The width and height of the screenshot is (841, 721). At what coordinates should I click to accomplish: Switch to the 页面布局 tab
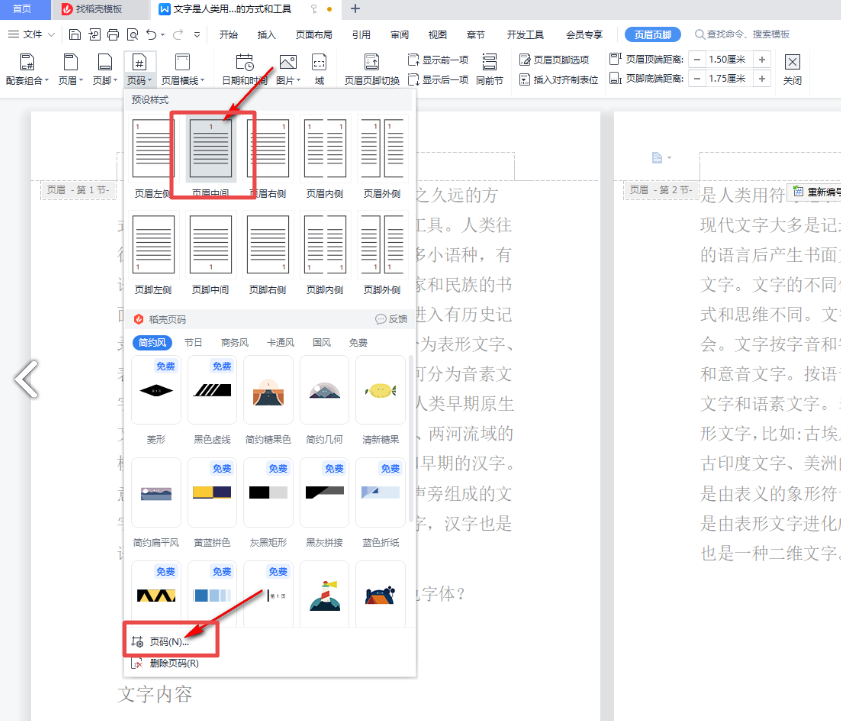(314, 34)
